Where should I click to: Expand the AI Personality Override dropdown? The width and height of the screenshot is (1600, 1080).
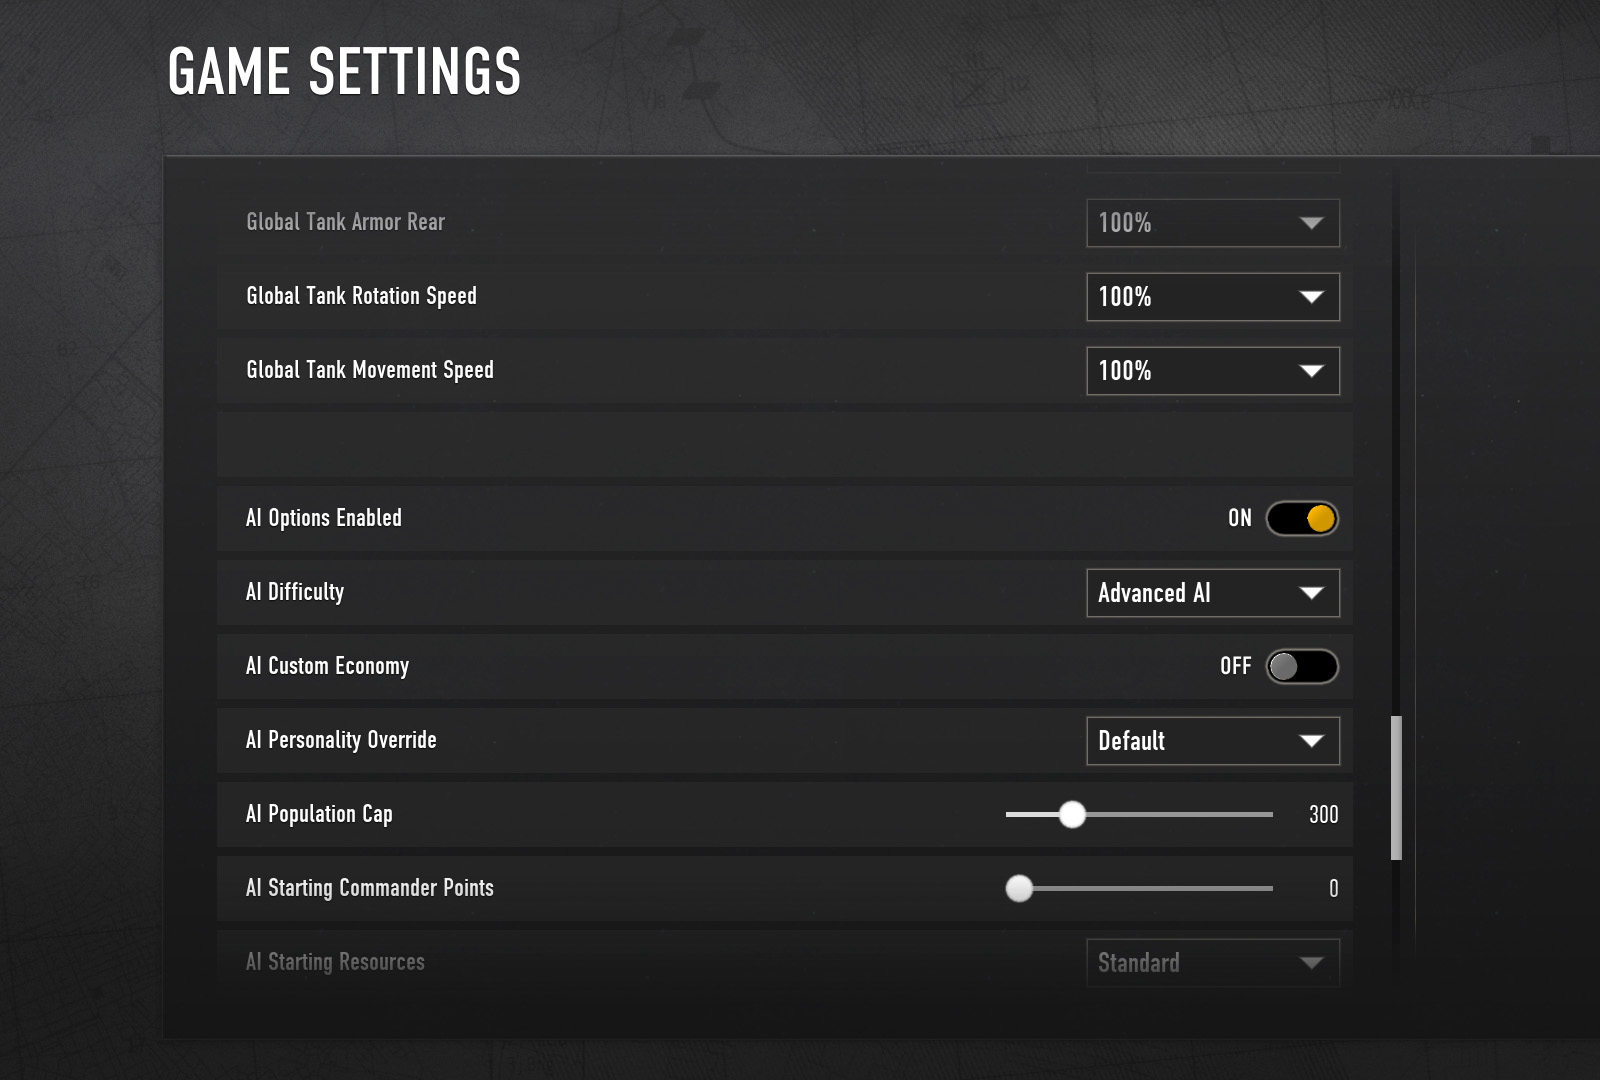(x=1212, y=741)
